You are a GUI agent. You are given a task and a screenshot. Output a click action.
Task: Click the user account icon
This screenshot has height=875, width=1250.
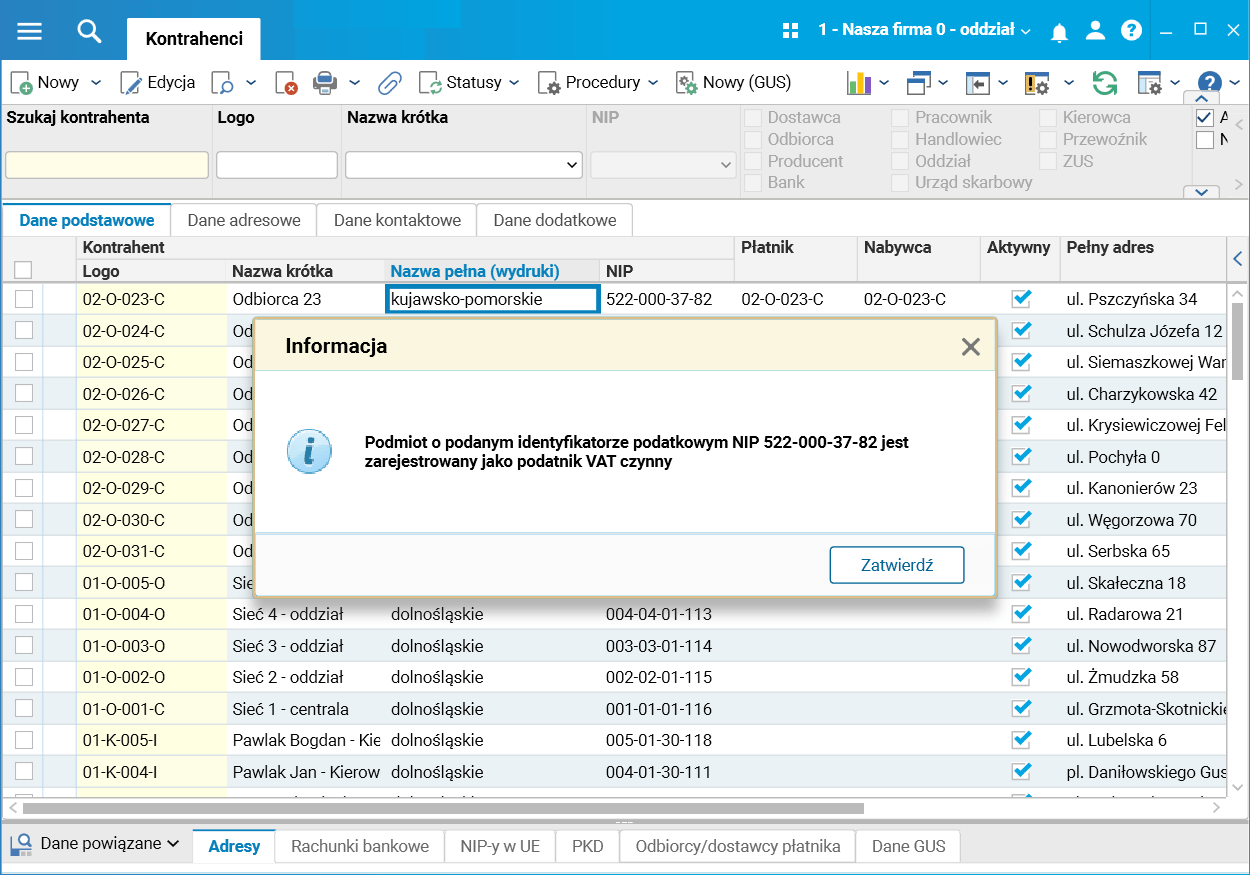[x=1095, y=31]
